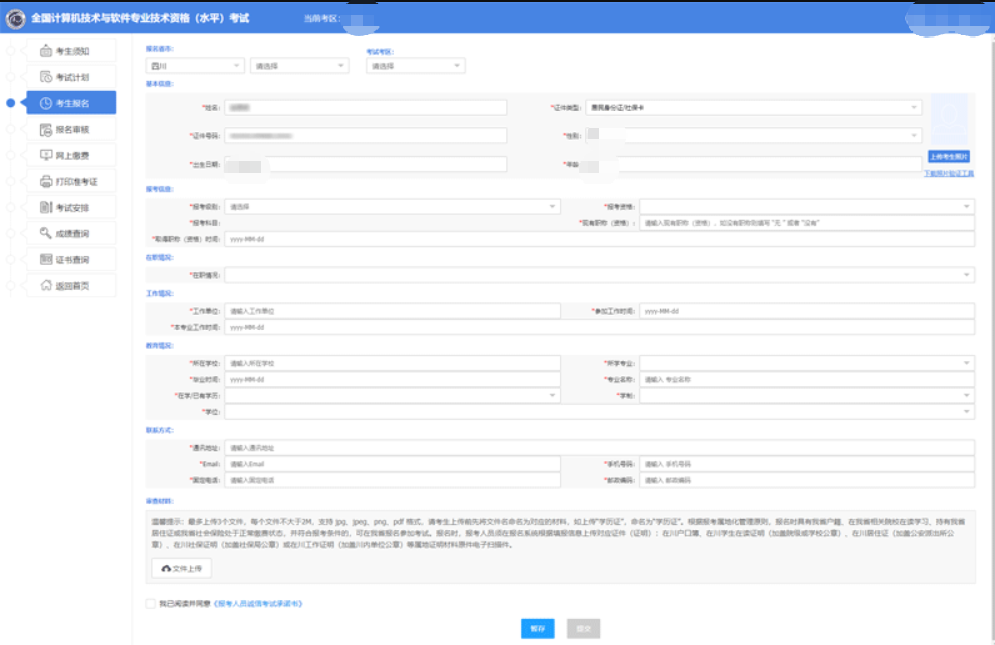Check the 我已阅读并同意 agreement checkbox
This screenshot has height=645, width=995.
(150, 604)
